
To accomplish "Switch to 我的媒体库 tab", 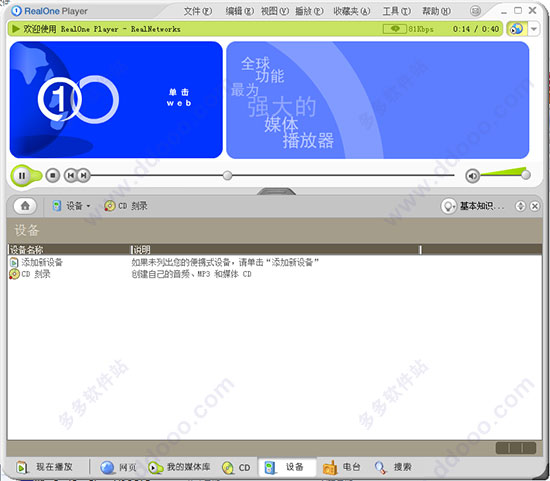I will pos(179,467).
